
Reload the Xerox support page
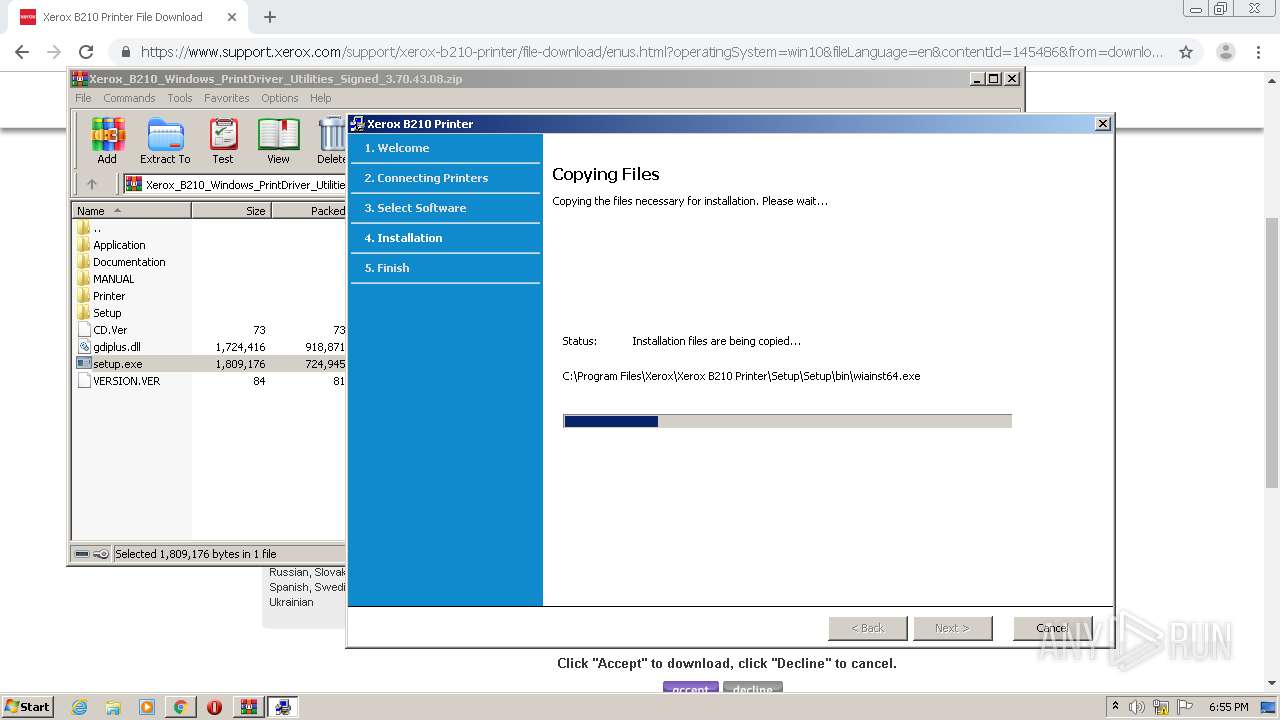(x=86, y=52)
